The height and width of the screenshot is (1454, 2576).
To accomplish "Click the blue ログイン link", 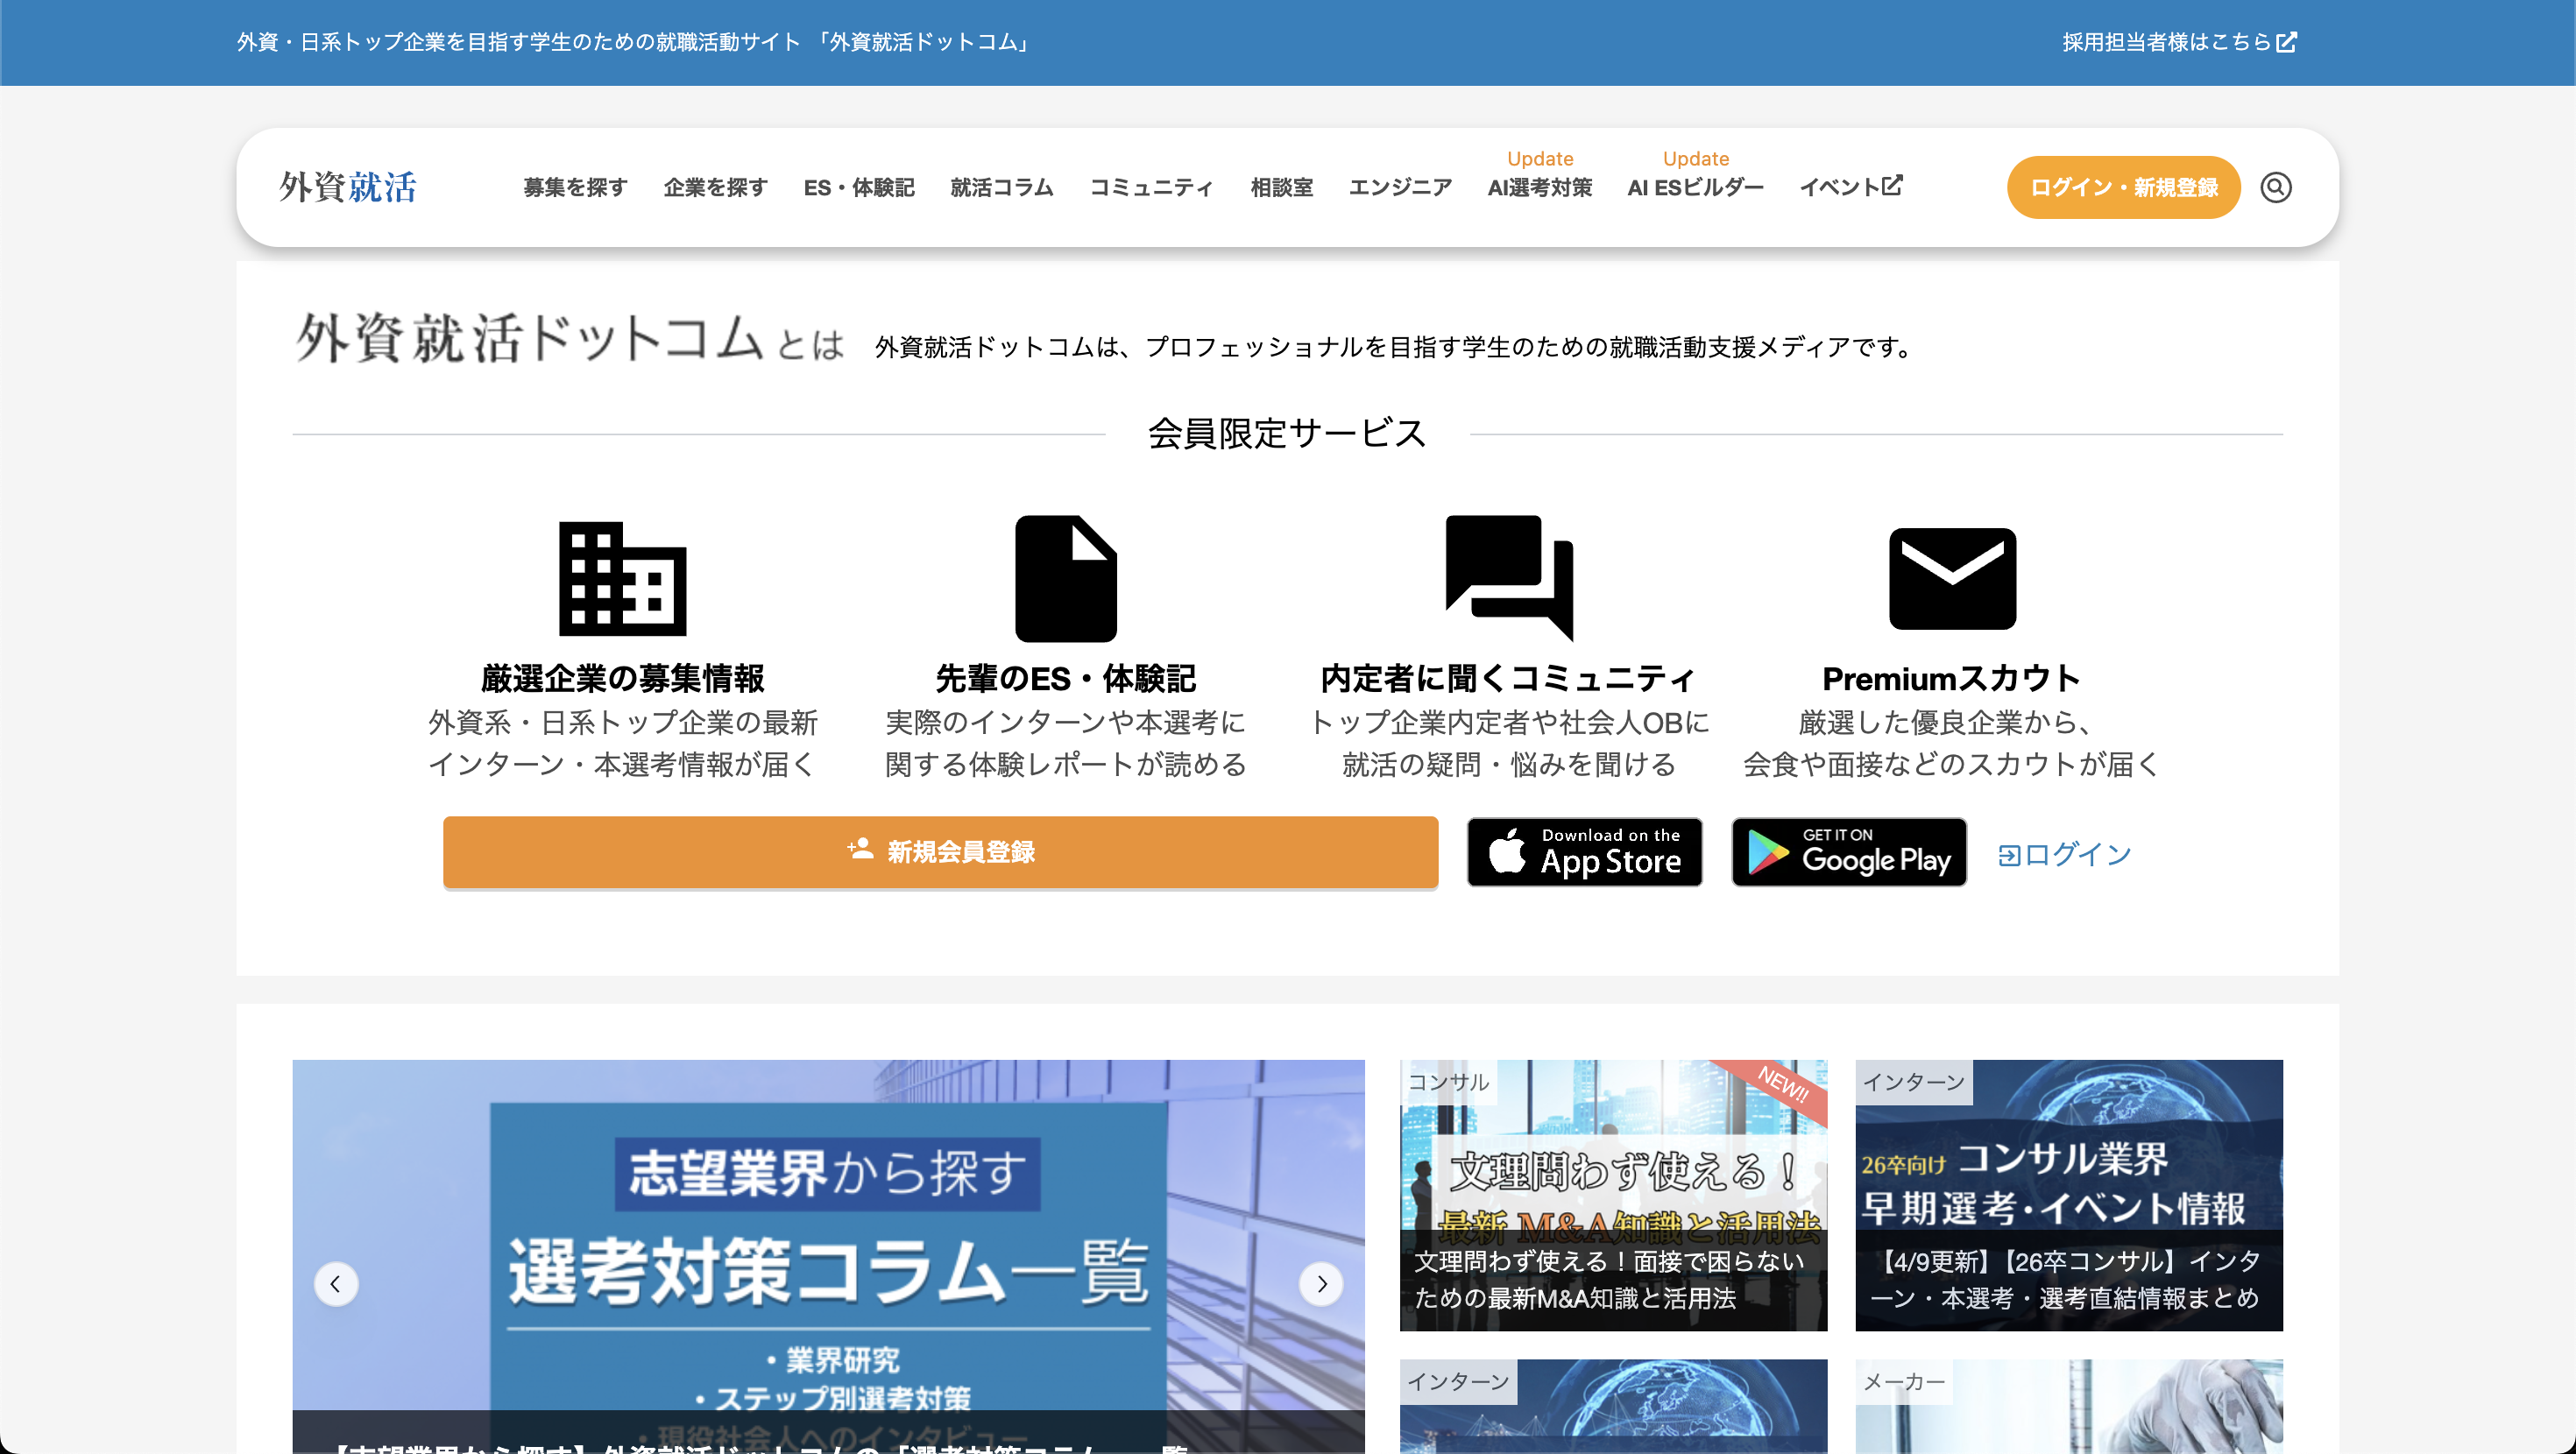I will tap(2064, 854).
